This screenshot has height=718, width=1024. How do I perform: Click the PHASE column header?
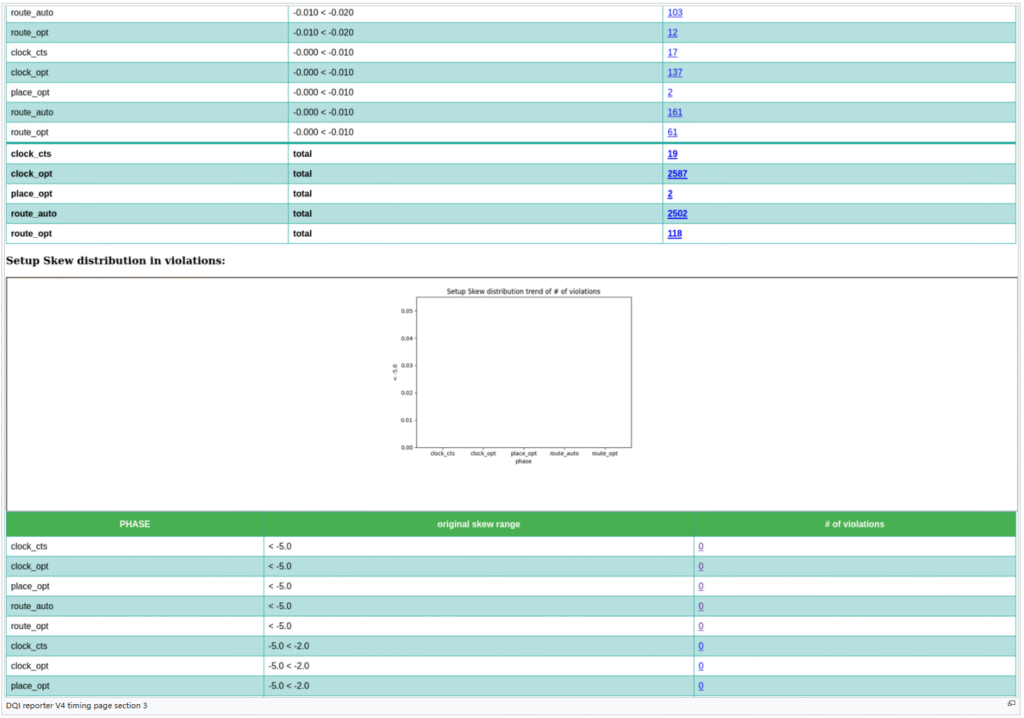point(135,524)
